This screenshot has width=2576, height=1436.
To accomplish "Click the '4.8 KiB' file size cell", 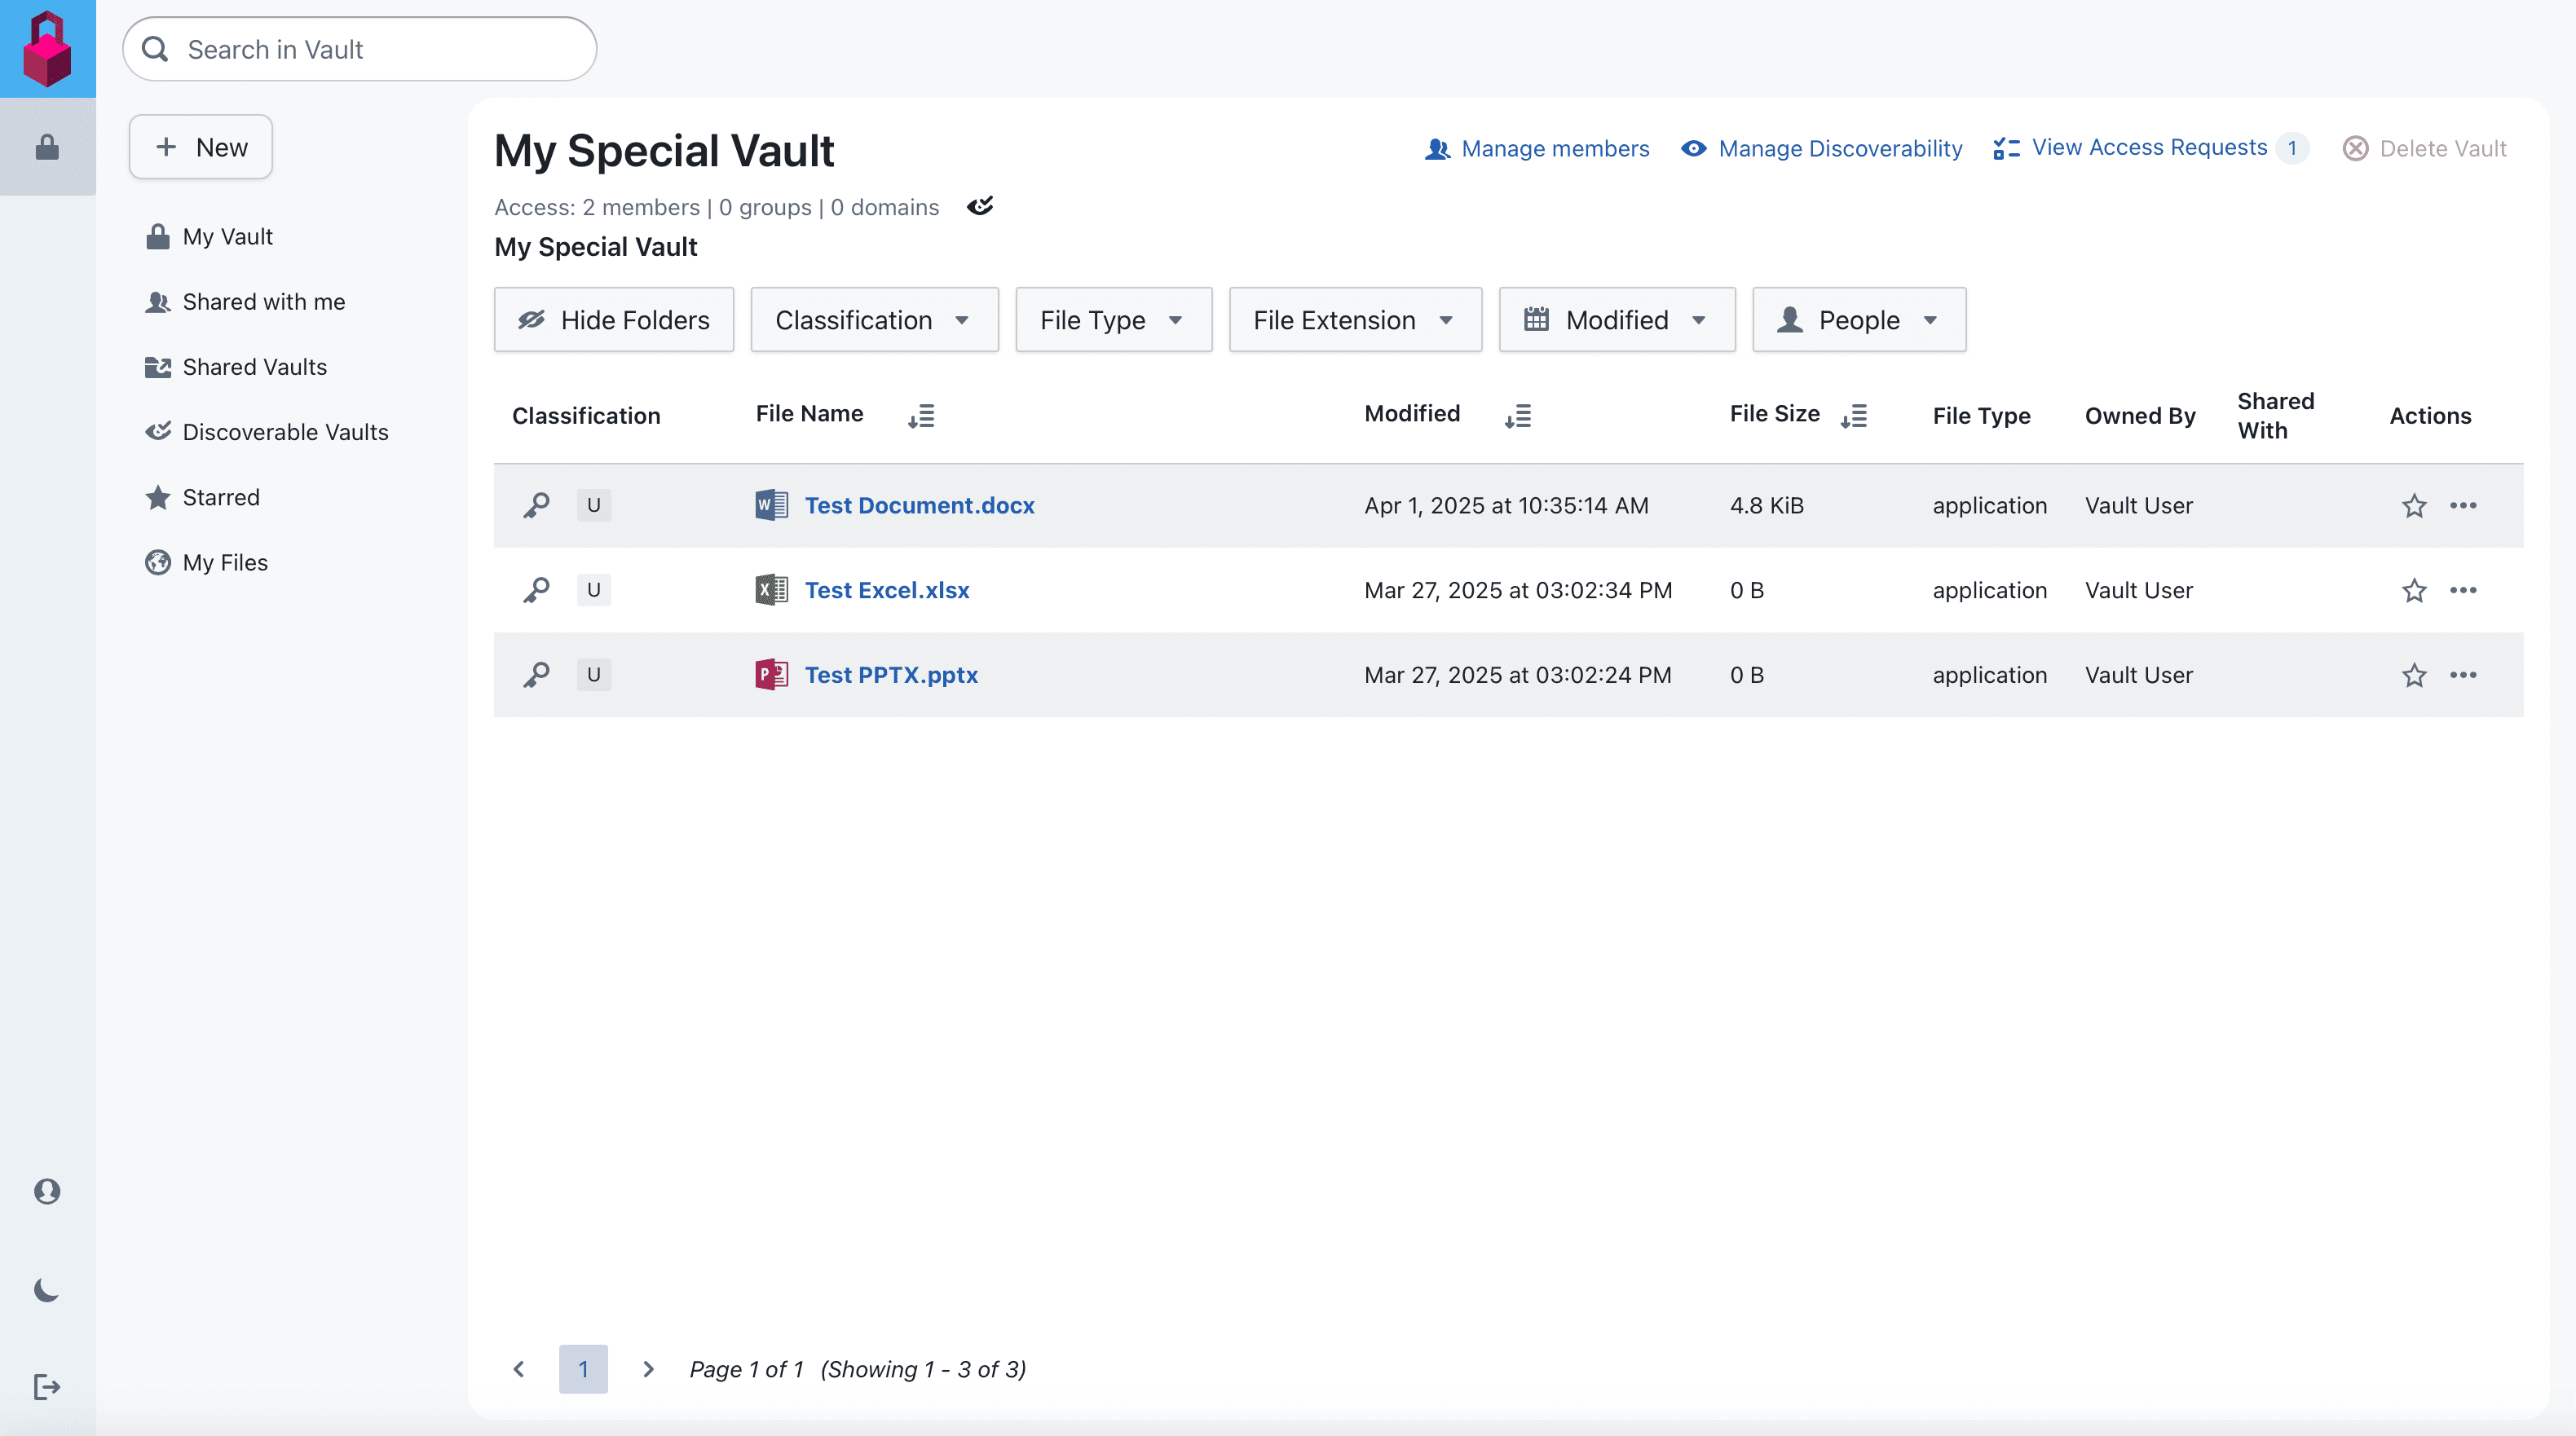I will 1767,505.
